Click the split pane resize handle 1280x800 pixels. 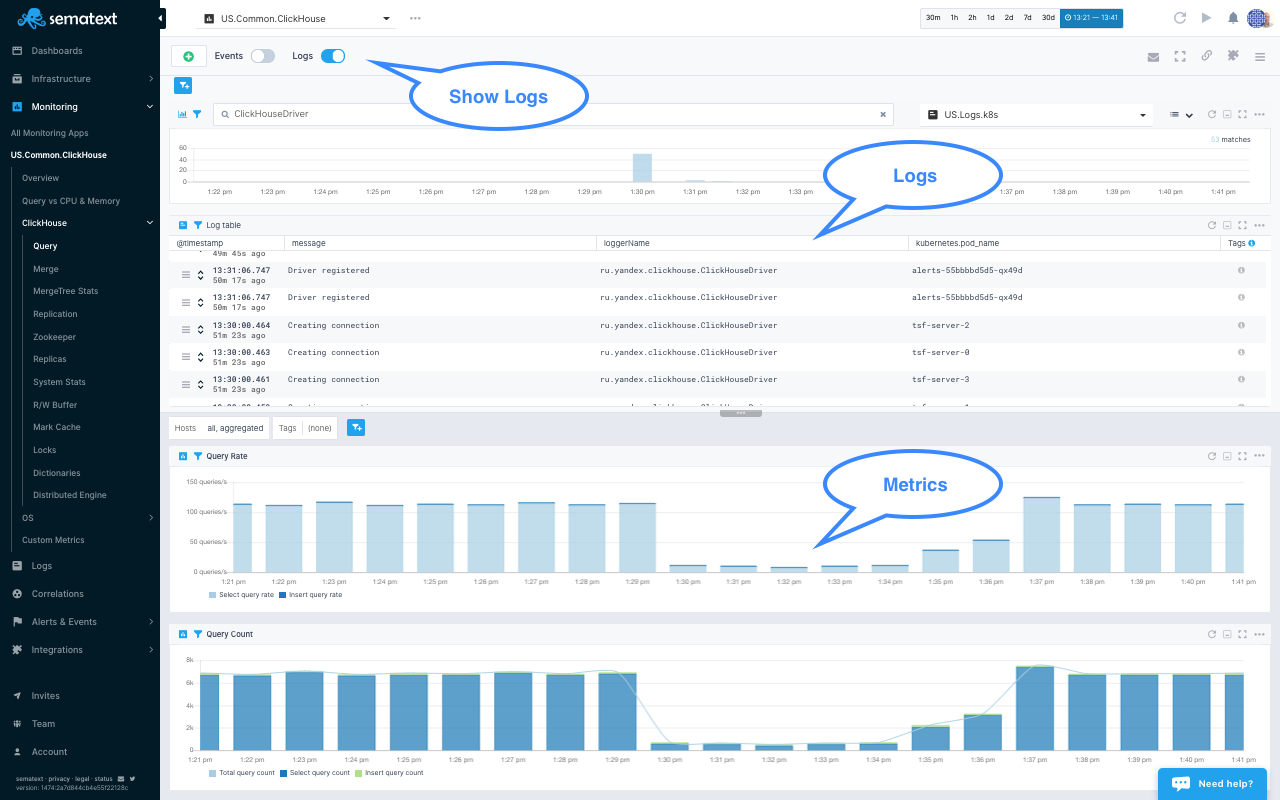740,412
